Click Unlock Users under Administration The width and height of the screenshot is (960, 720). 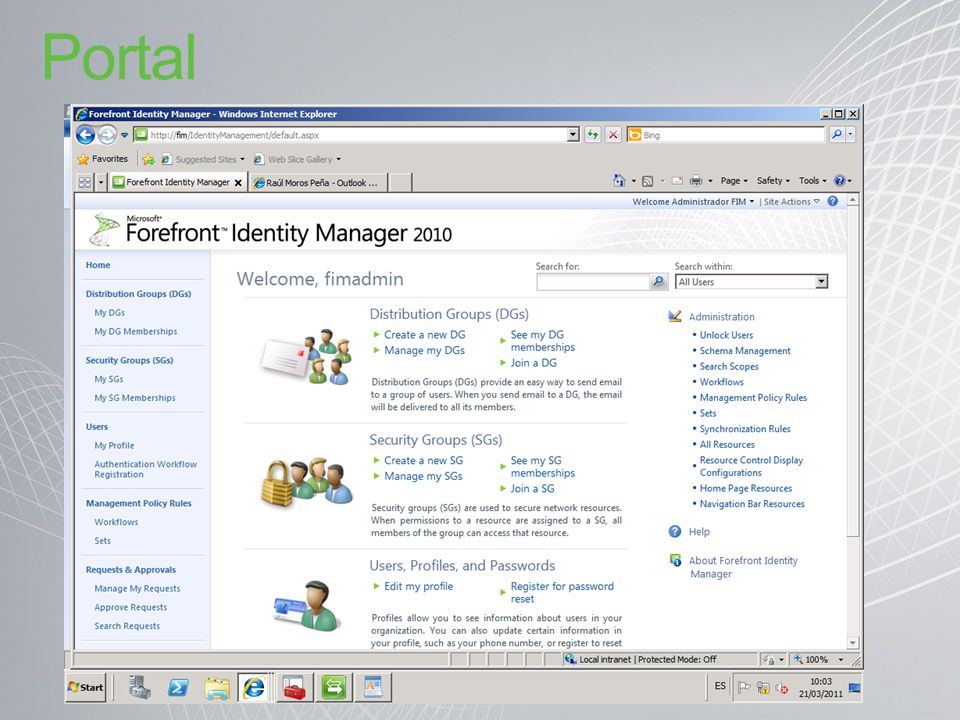point(726,335)
